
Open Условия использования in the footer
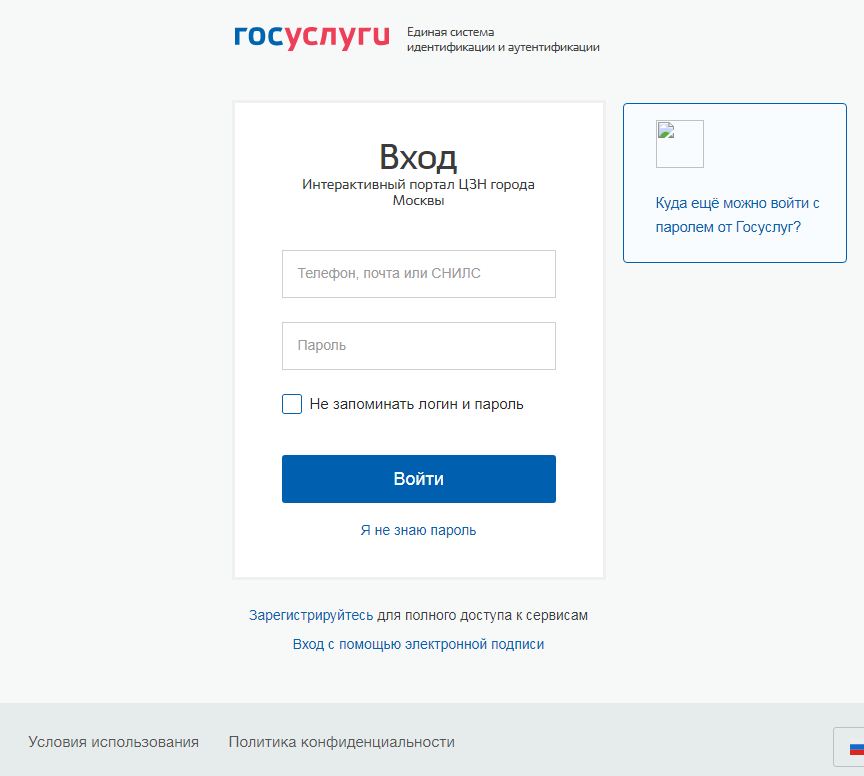(x=114, y=742)
